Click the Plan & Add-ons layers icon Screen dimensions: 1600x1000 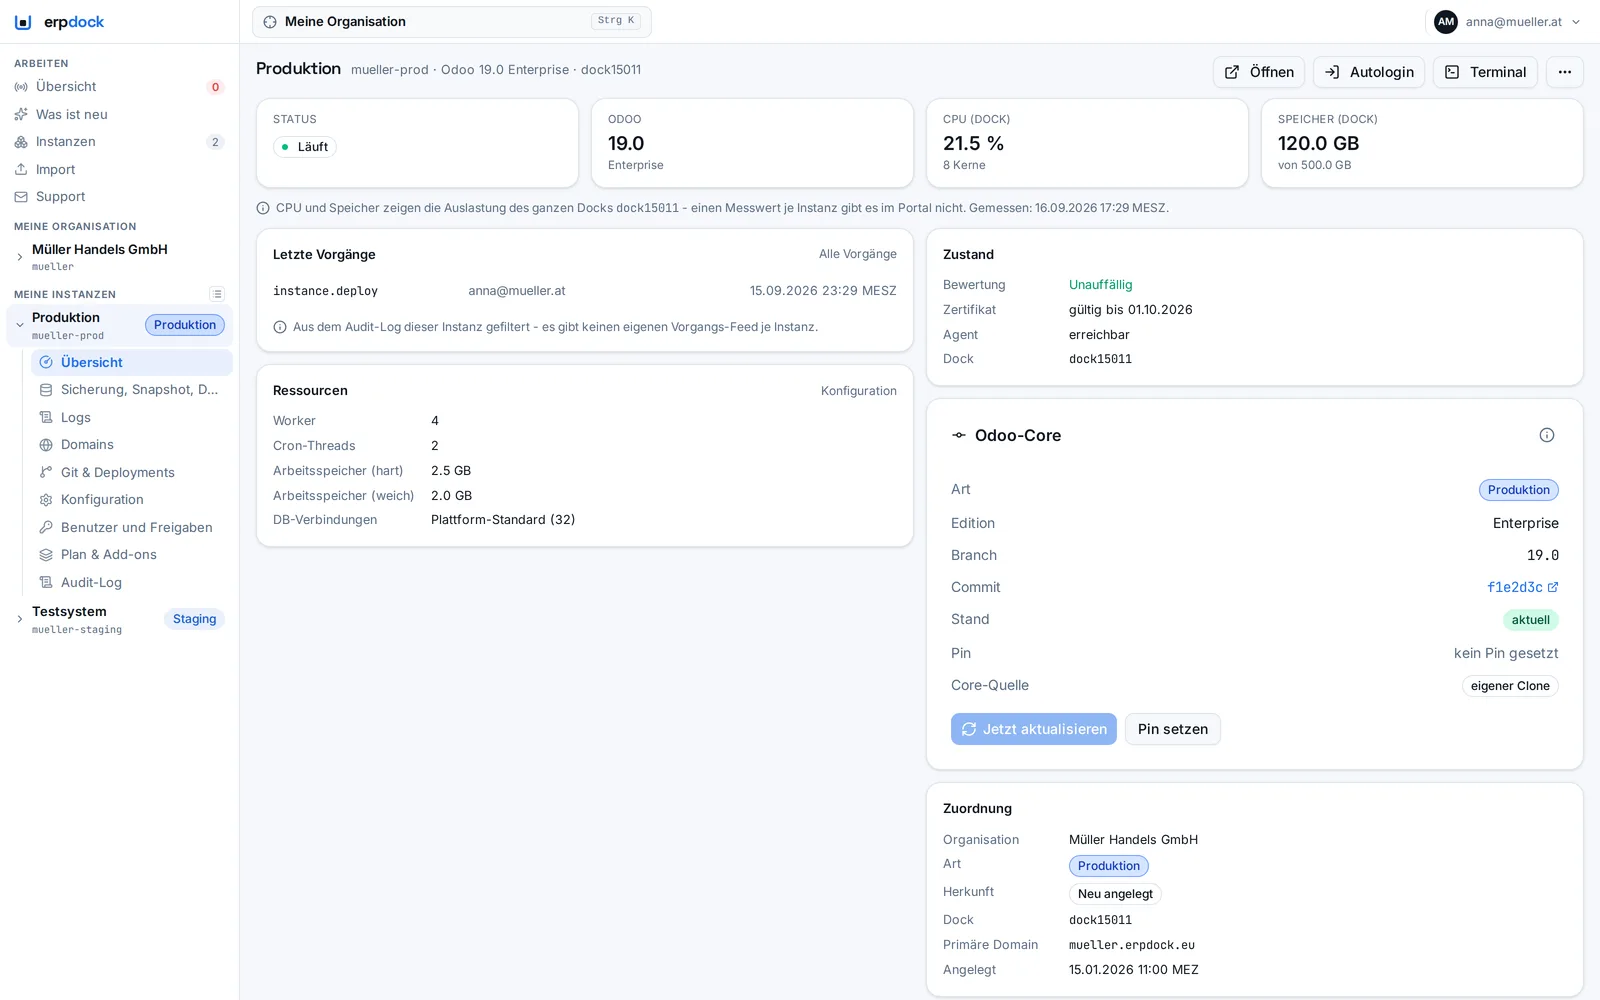pos(46,555)
